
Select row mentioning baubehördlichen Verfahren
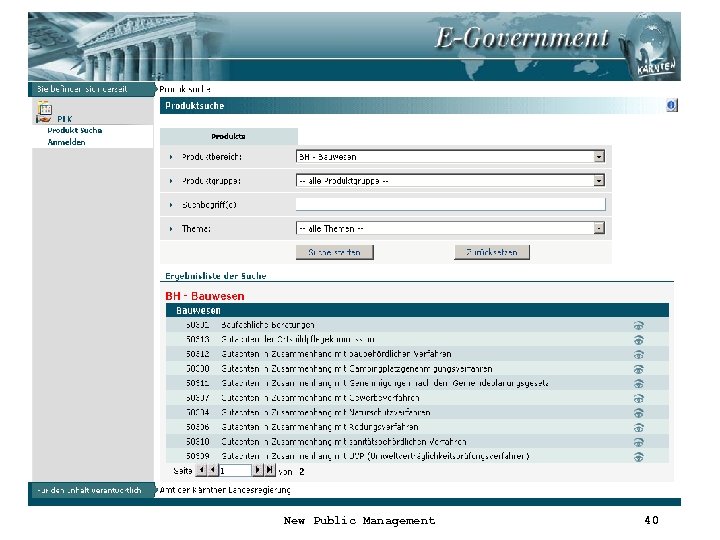coord(417,354)
